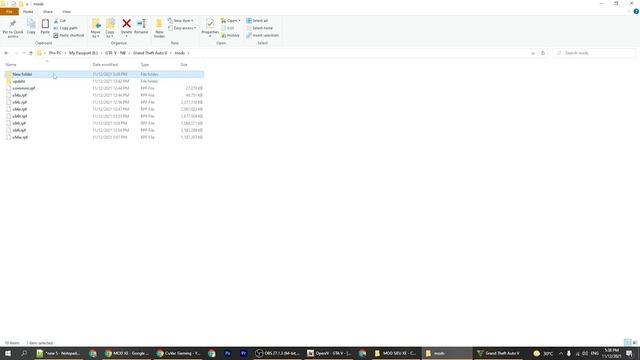The height and width of the screenshot is (360, 640).
Task: Select the x64w.rpf file
Action: (x=104, y=137)
